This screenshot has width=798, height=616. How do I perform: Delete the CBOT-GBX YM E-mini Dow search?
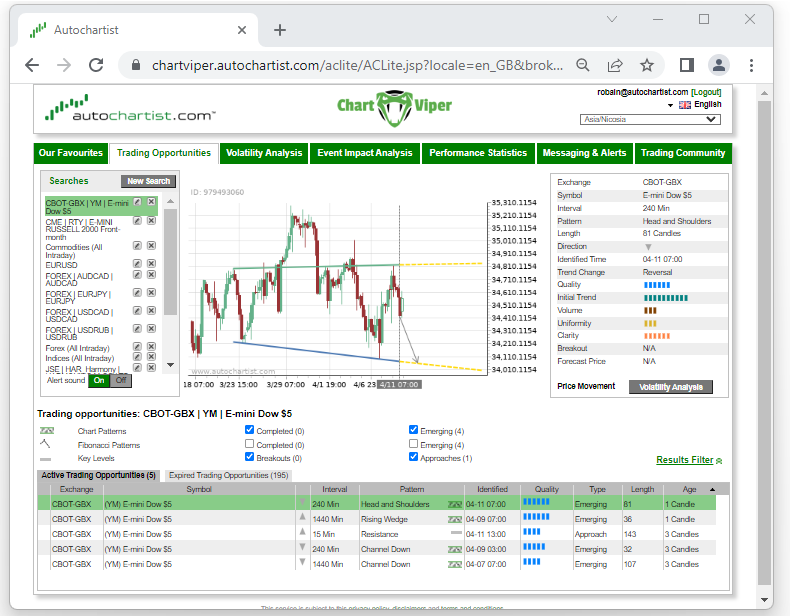pyautogui.click(x=151, y=202)
